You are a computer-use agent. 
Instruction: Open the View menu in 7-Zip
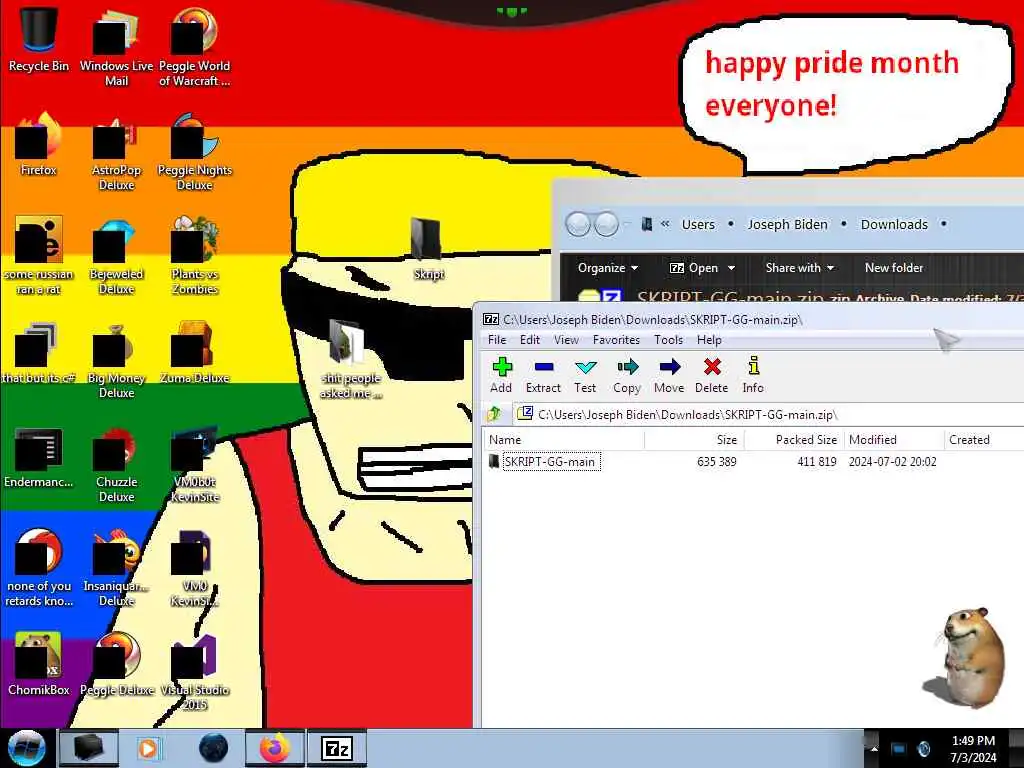click(566, 340)
